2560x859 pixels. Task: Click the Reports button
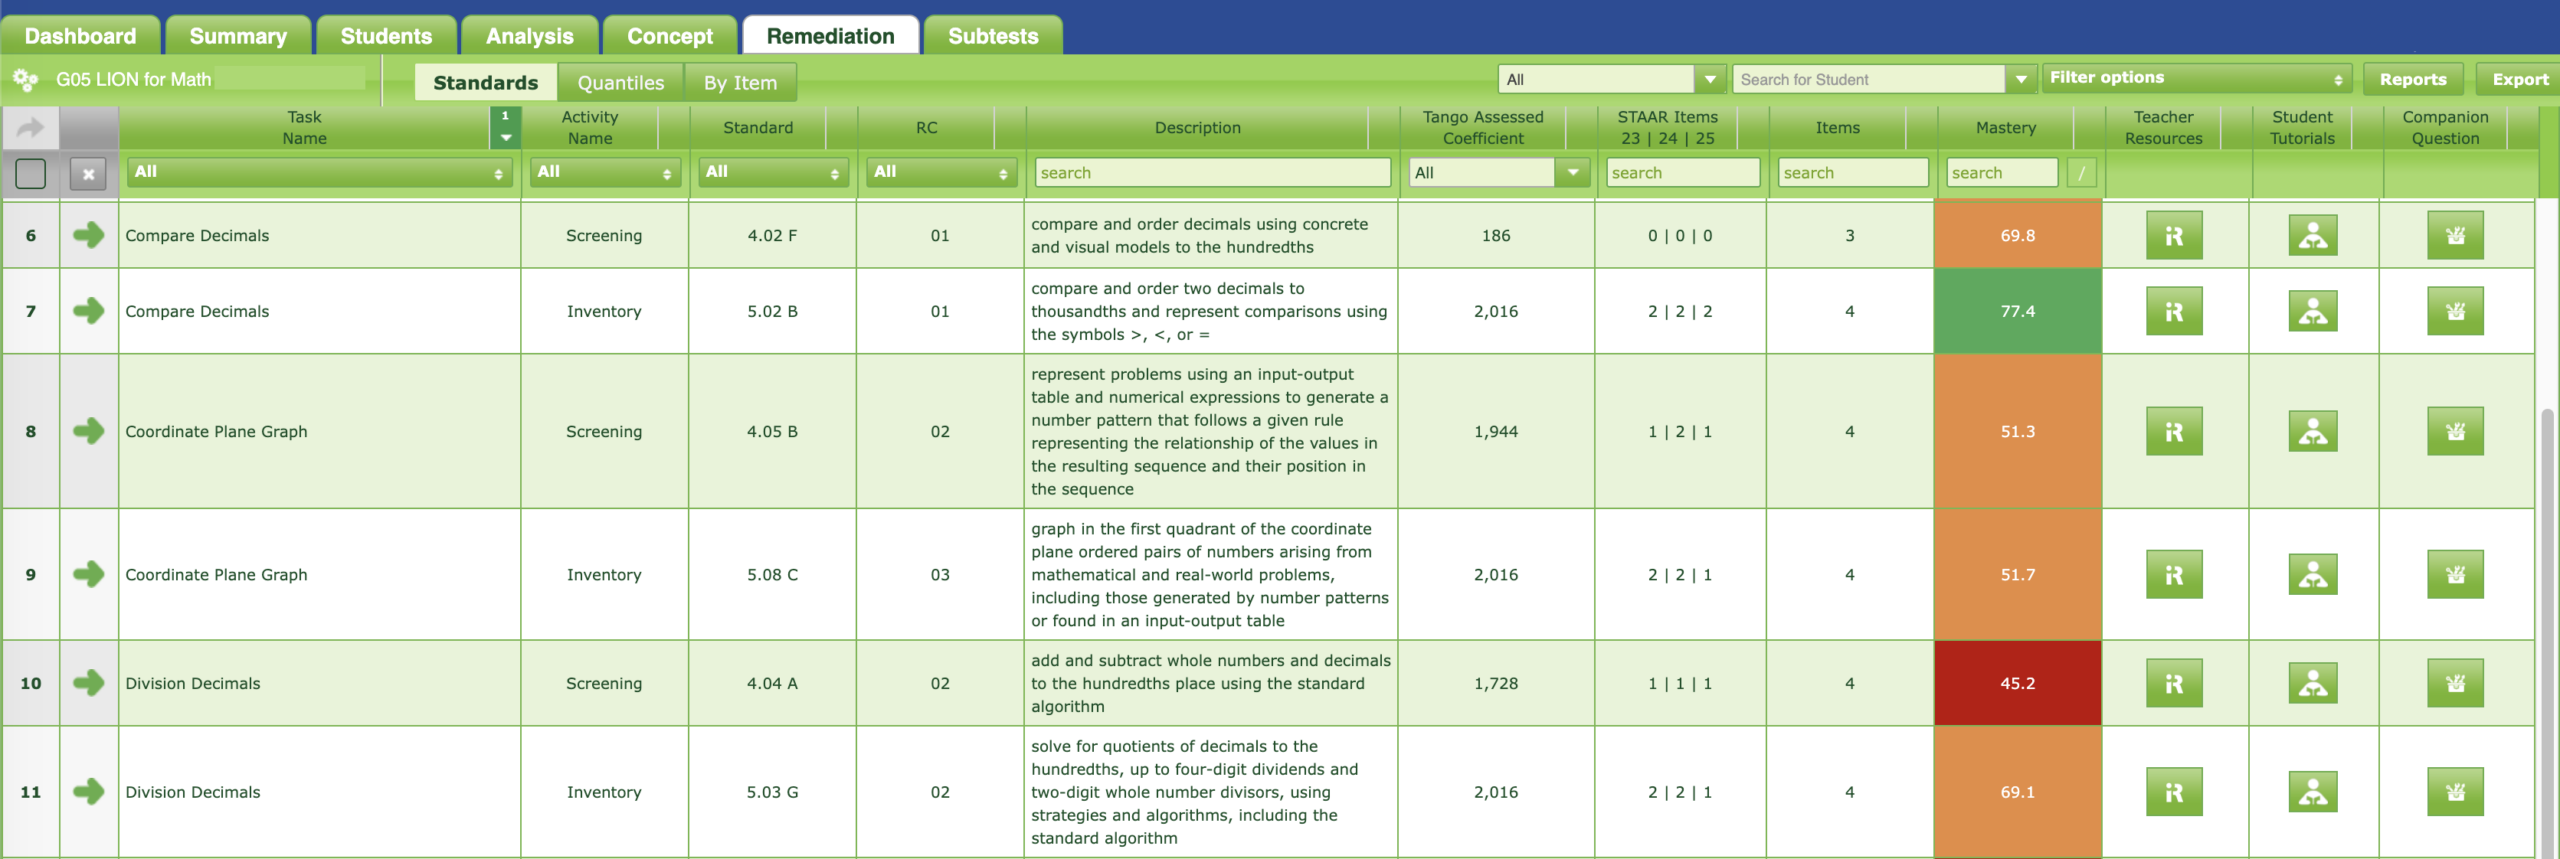[x=2412, y=80]
